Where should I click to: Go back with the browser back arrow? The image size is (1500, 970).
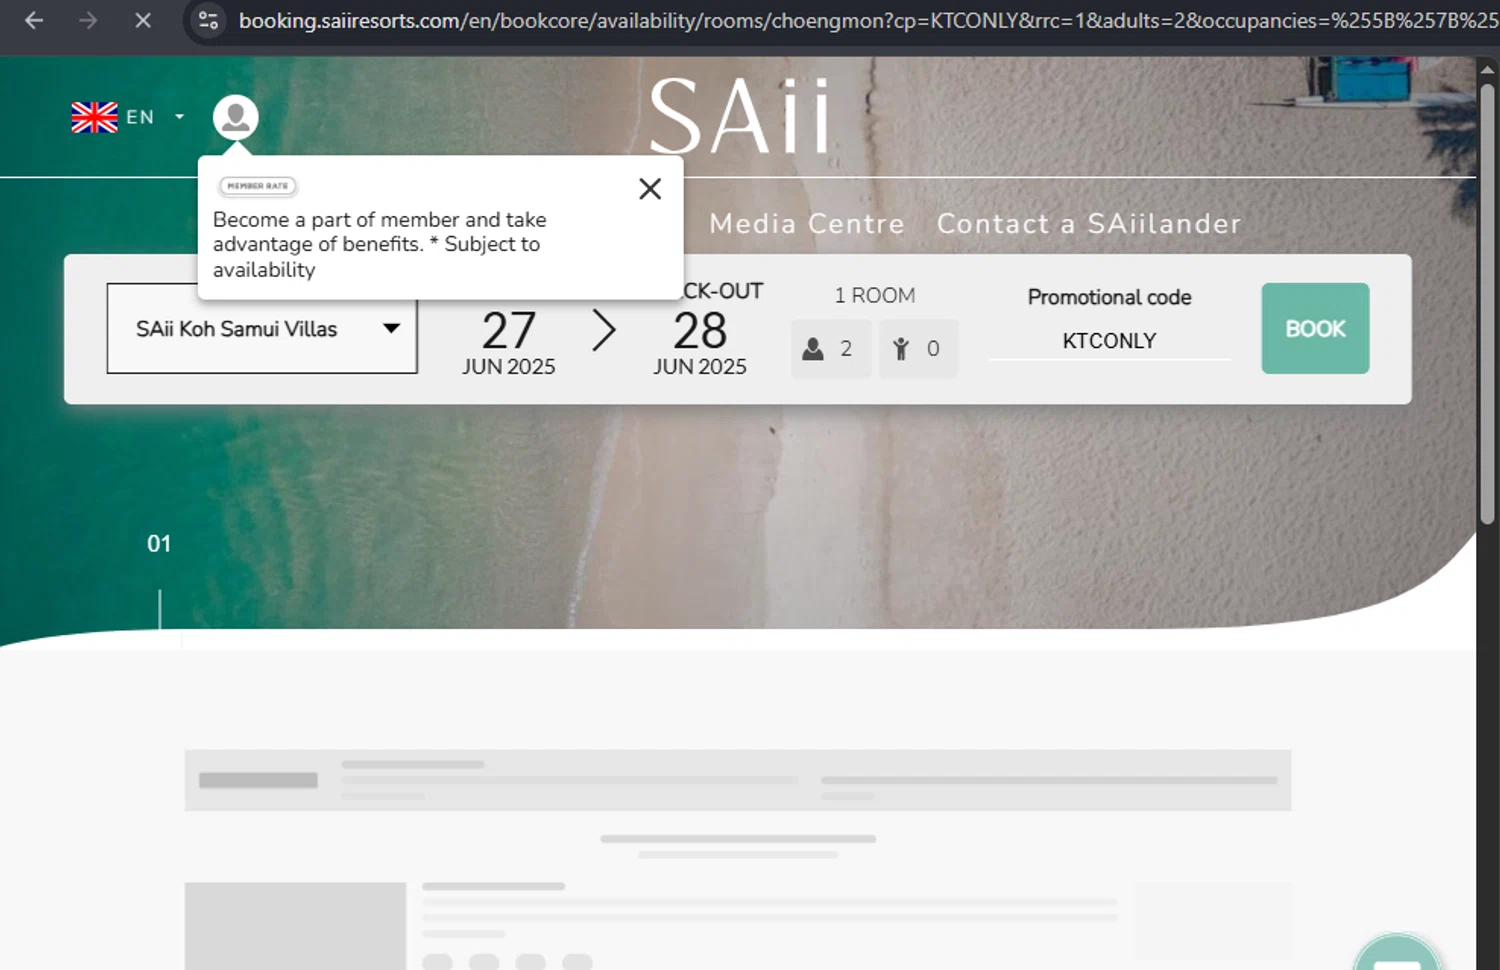tap(34, 20)
